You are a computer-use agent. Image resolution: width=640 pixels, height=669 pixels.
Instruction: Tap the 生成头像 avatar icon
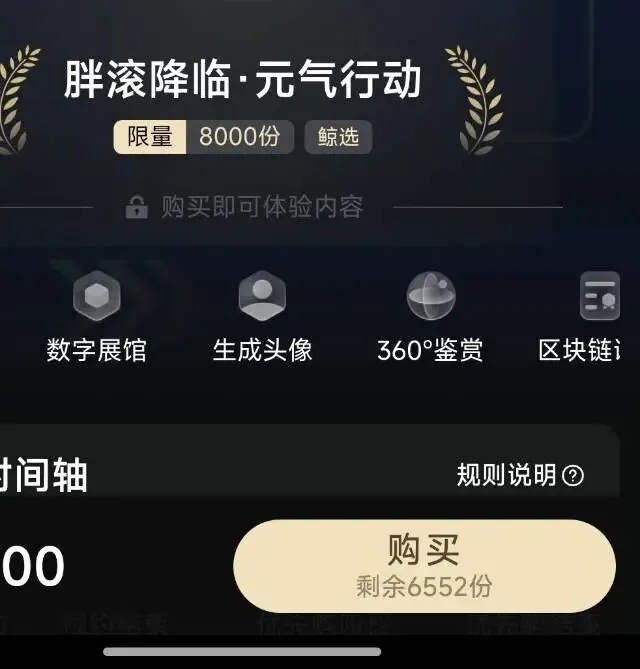point(262,295)
